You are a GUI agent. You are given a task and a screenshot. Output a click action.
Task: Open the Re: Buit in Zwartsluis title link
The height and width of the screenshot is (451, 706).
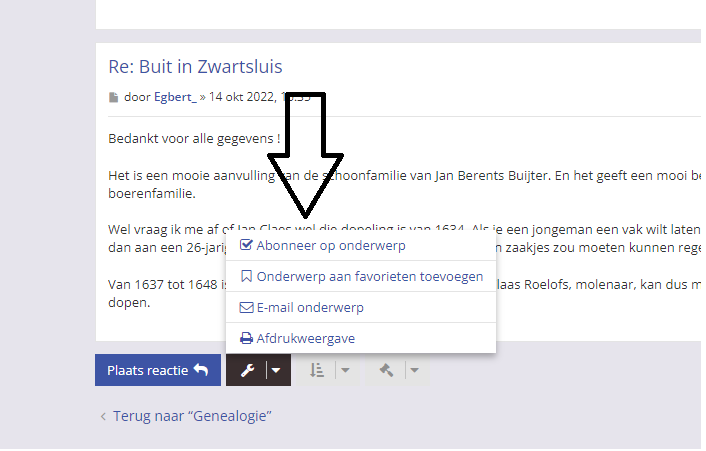(195, 67)
